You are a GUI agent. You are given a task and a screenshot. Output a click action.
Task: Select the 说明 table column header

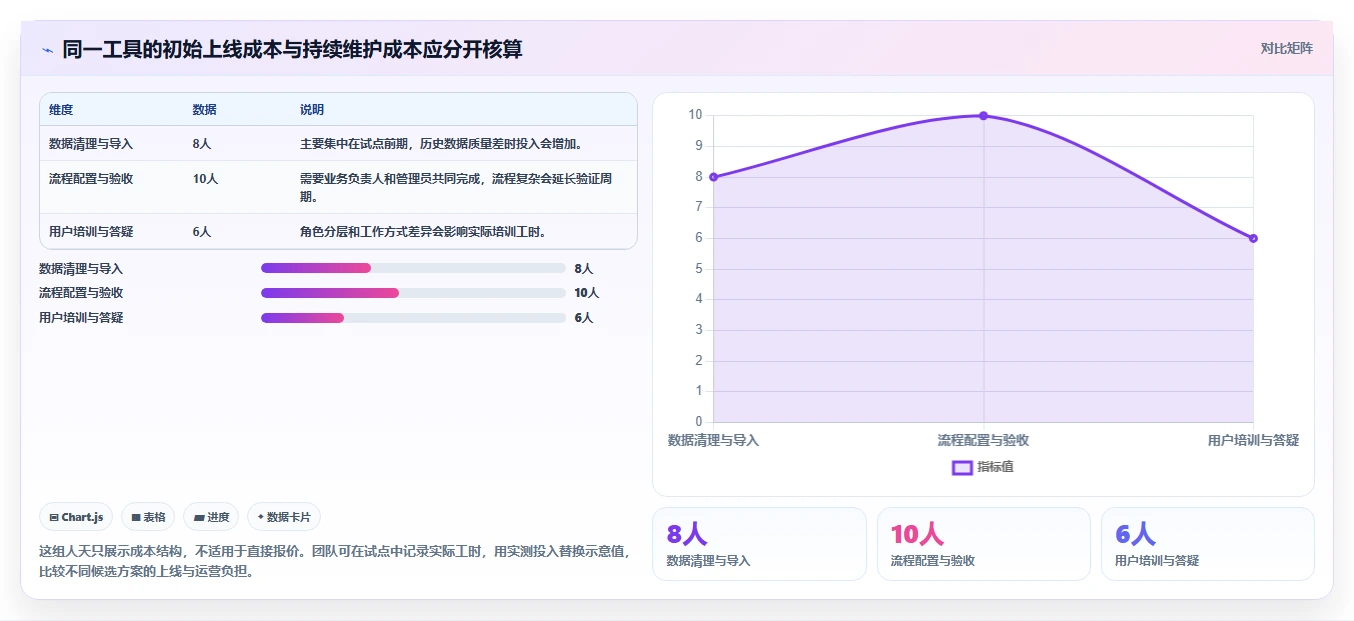pyautogui.click(x=312, y=110)
